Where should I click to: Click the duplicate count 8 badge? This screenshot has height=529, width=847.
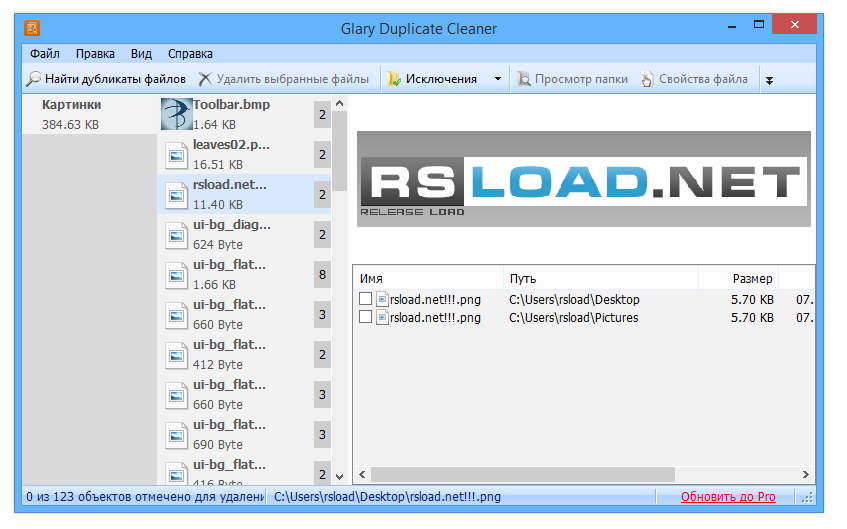[x=322, y=274]
